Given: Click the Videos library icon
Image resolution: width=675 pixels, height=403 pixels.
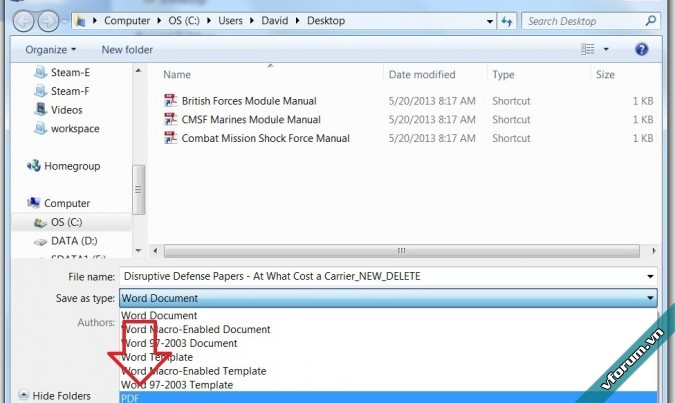Looking at the screenshot, I should [40, 109].
